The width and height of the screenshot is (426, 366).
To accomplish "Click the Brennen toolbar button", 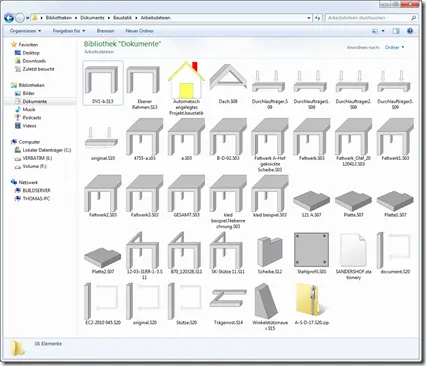I will click(x=105, y=31).
